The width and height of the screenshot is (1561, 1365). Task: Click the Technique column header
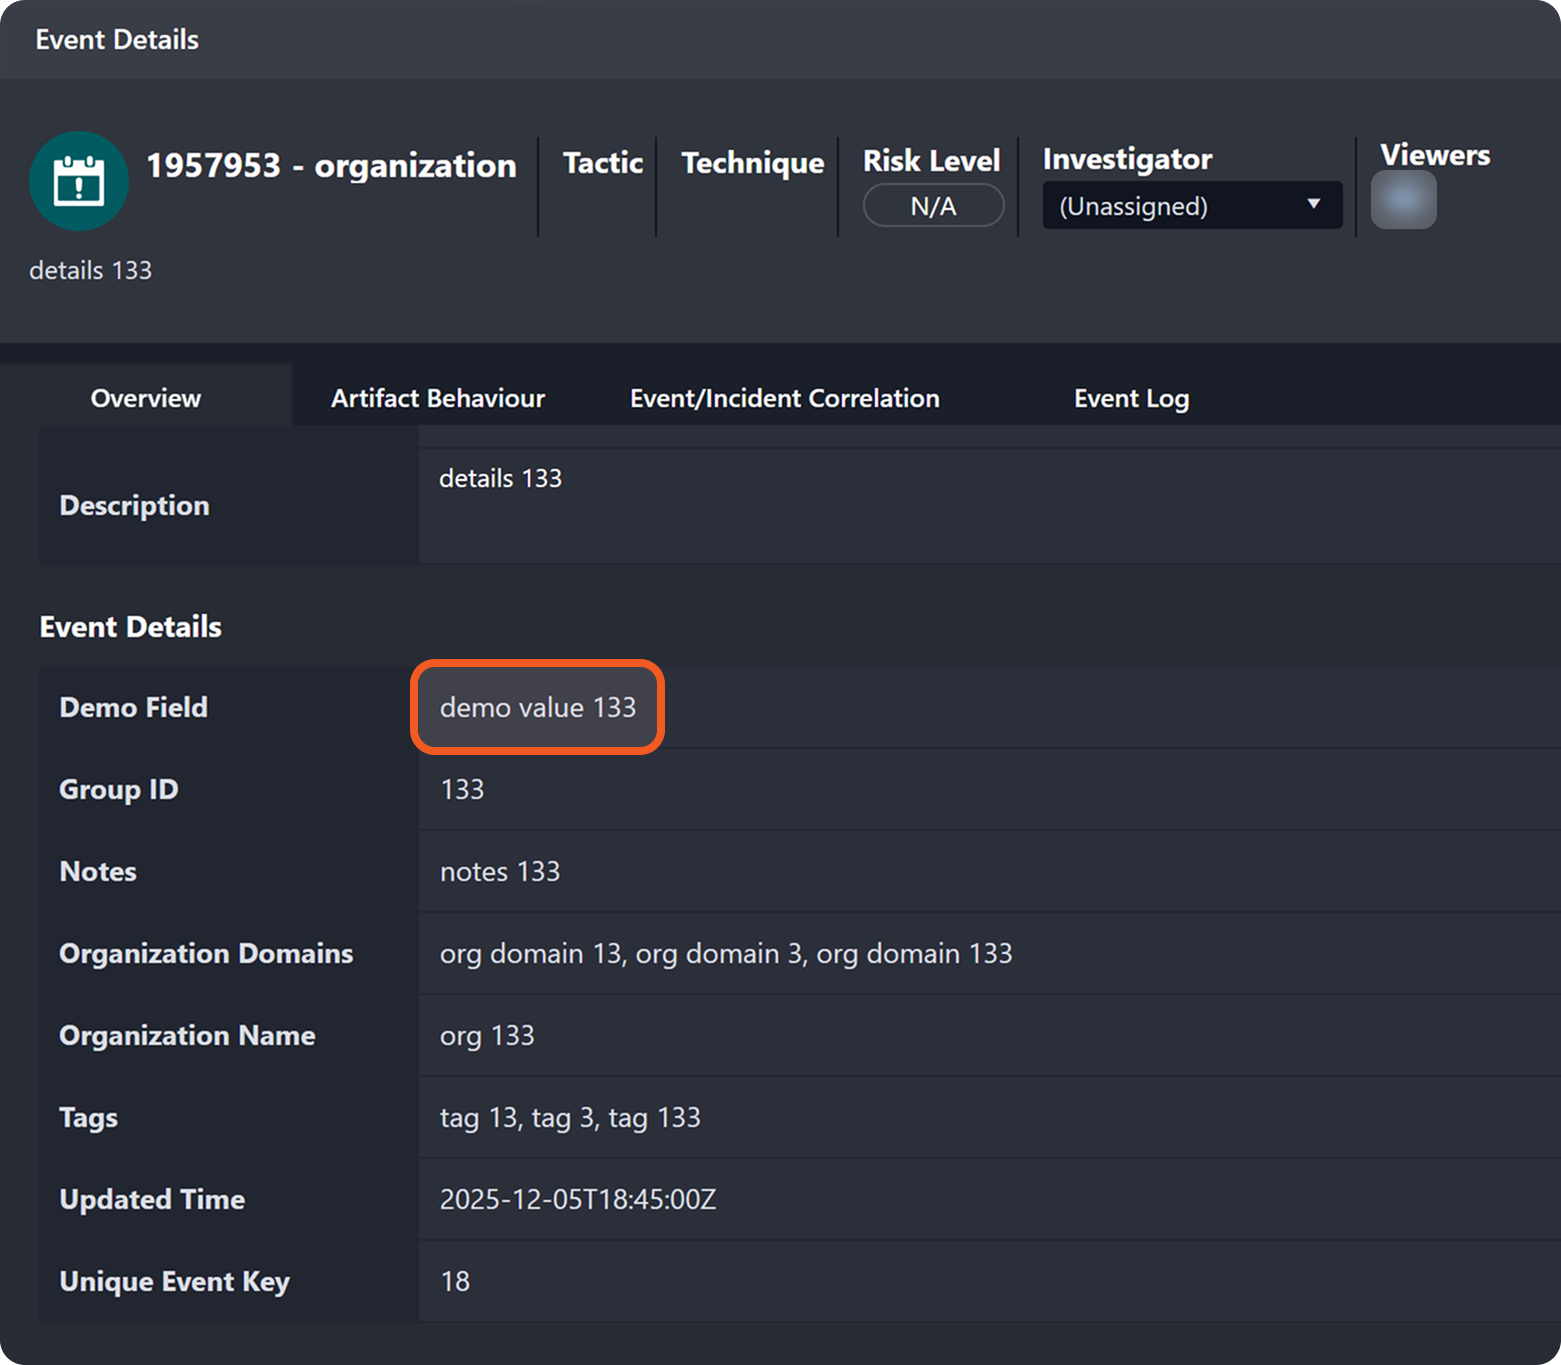click(x=752, y=163)
